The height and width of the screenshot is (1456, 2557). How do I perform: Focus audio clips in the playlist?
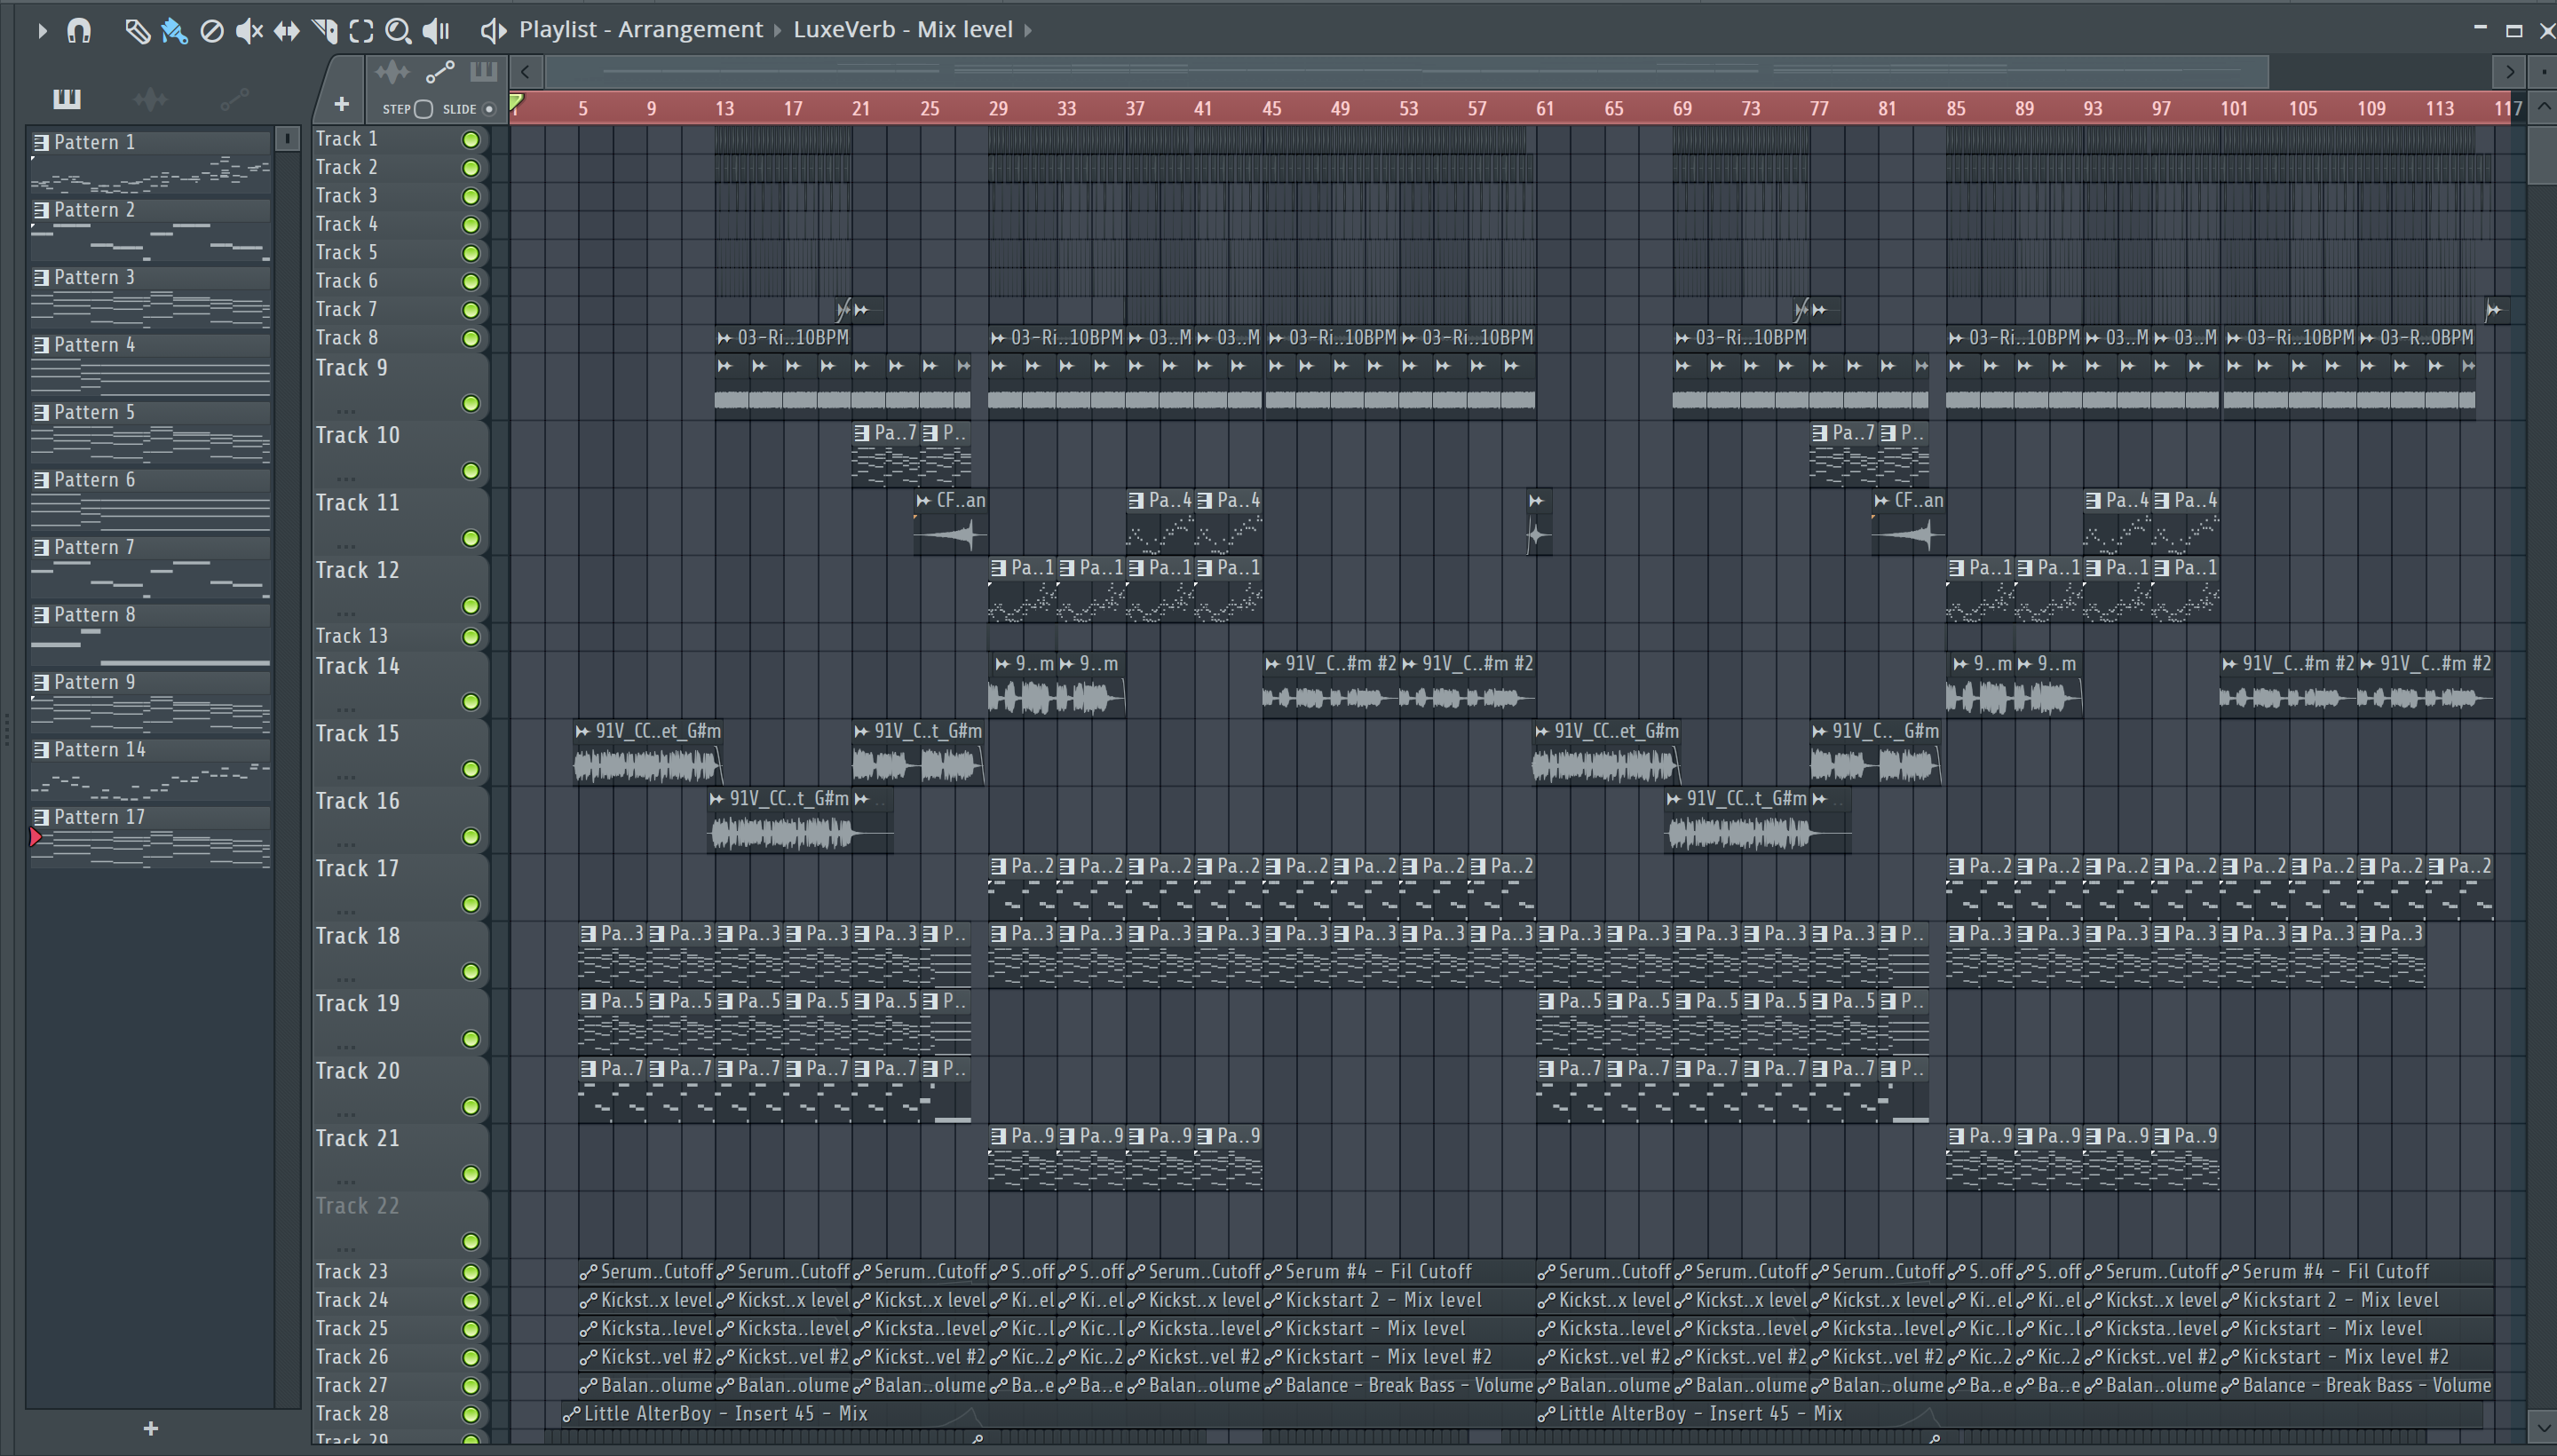(x=392, y=72)
